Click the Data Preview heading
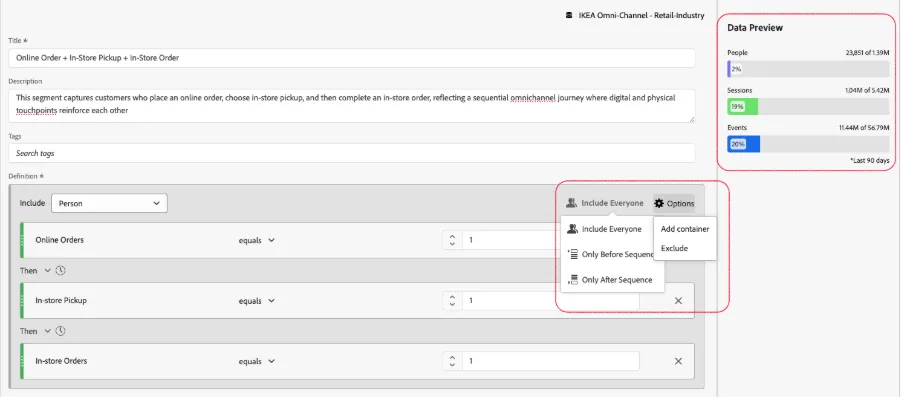The image size is (901, 397). 755,28
